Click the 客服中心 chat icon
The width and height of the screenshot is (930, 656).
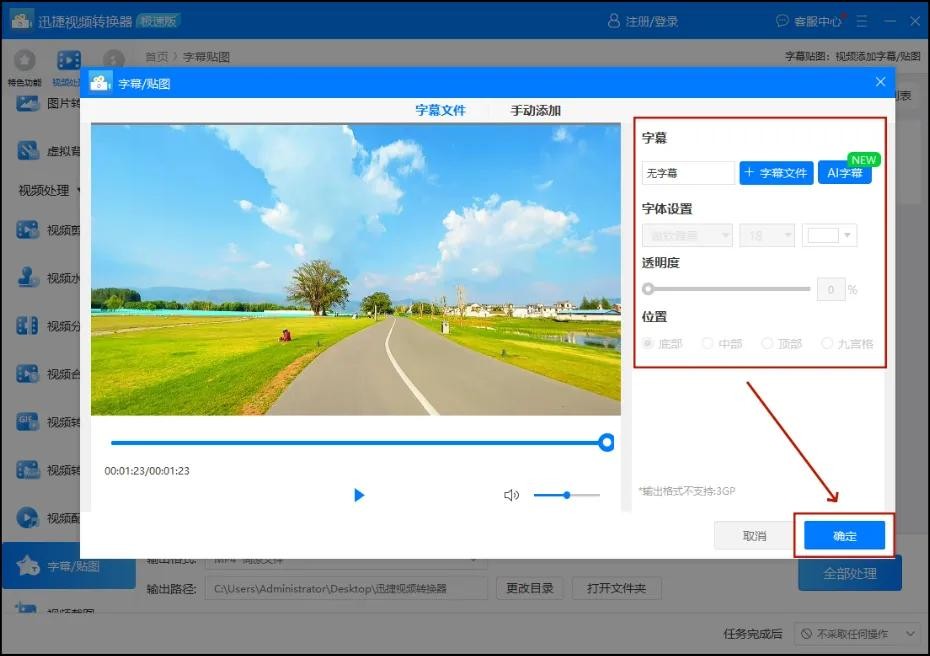(x=782, y=21)
